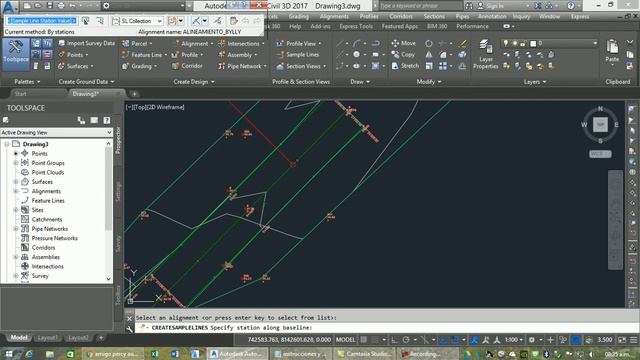Select the Circle draw tool
640x360 pixels.
pos(356,54)
